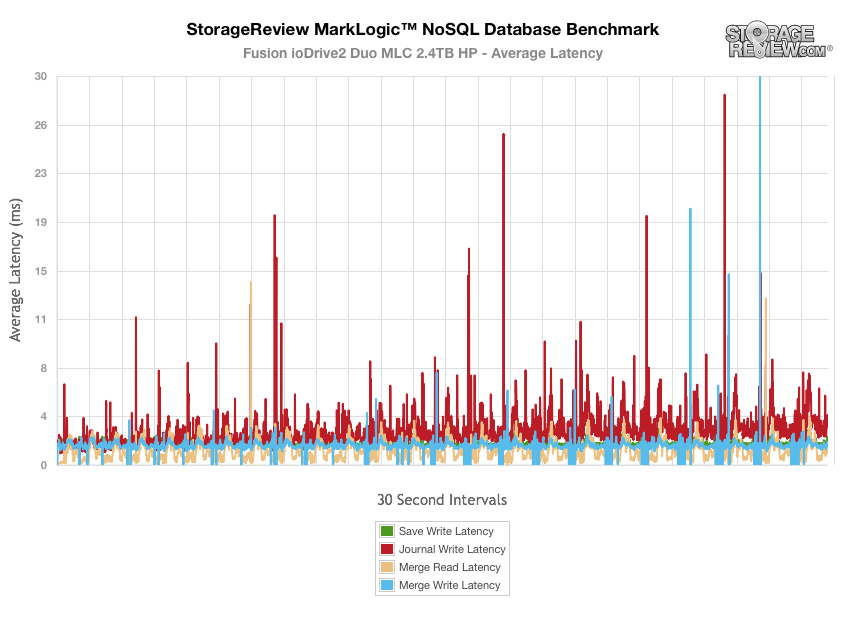This screenshot has height=620, width=850.
Task: Click the y-axis value "19"
Action: (x=41, y=222)
